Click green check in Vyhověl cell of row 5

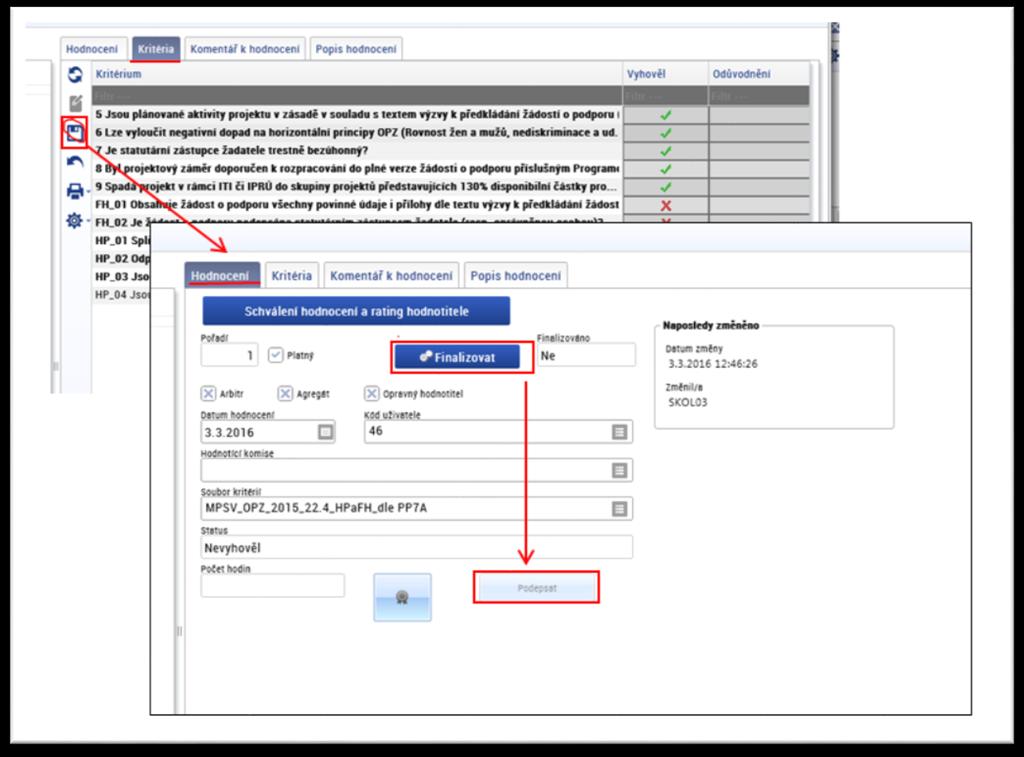(x=665, y=115)
